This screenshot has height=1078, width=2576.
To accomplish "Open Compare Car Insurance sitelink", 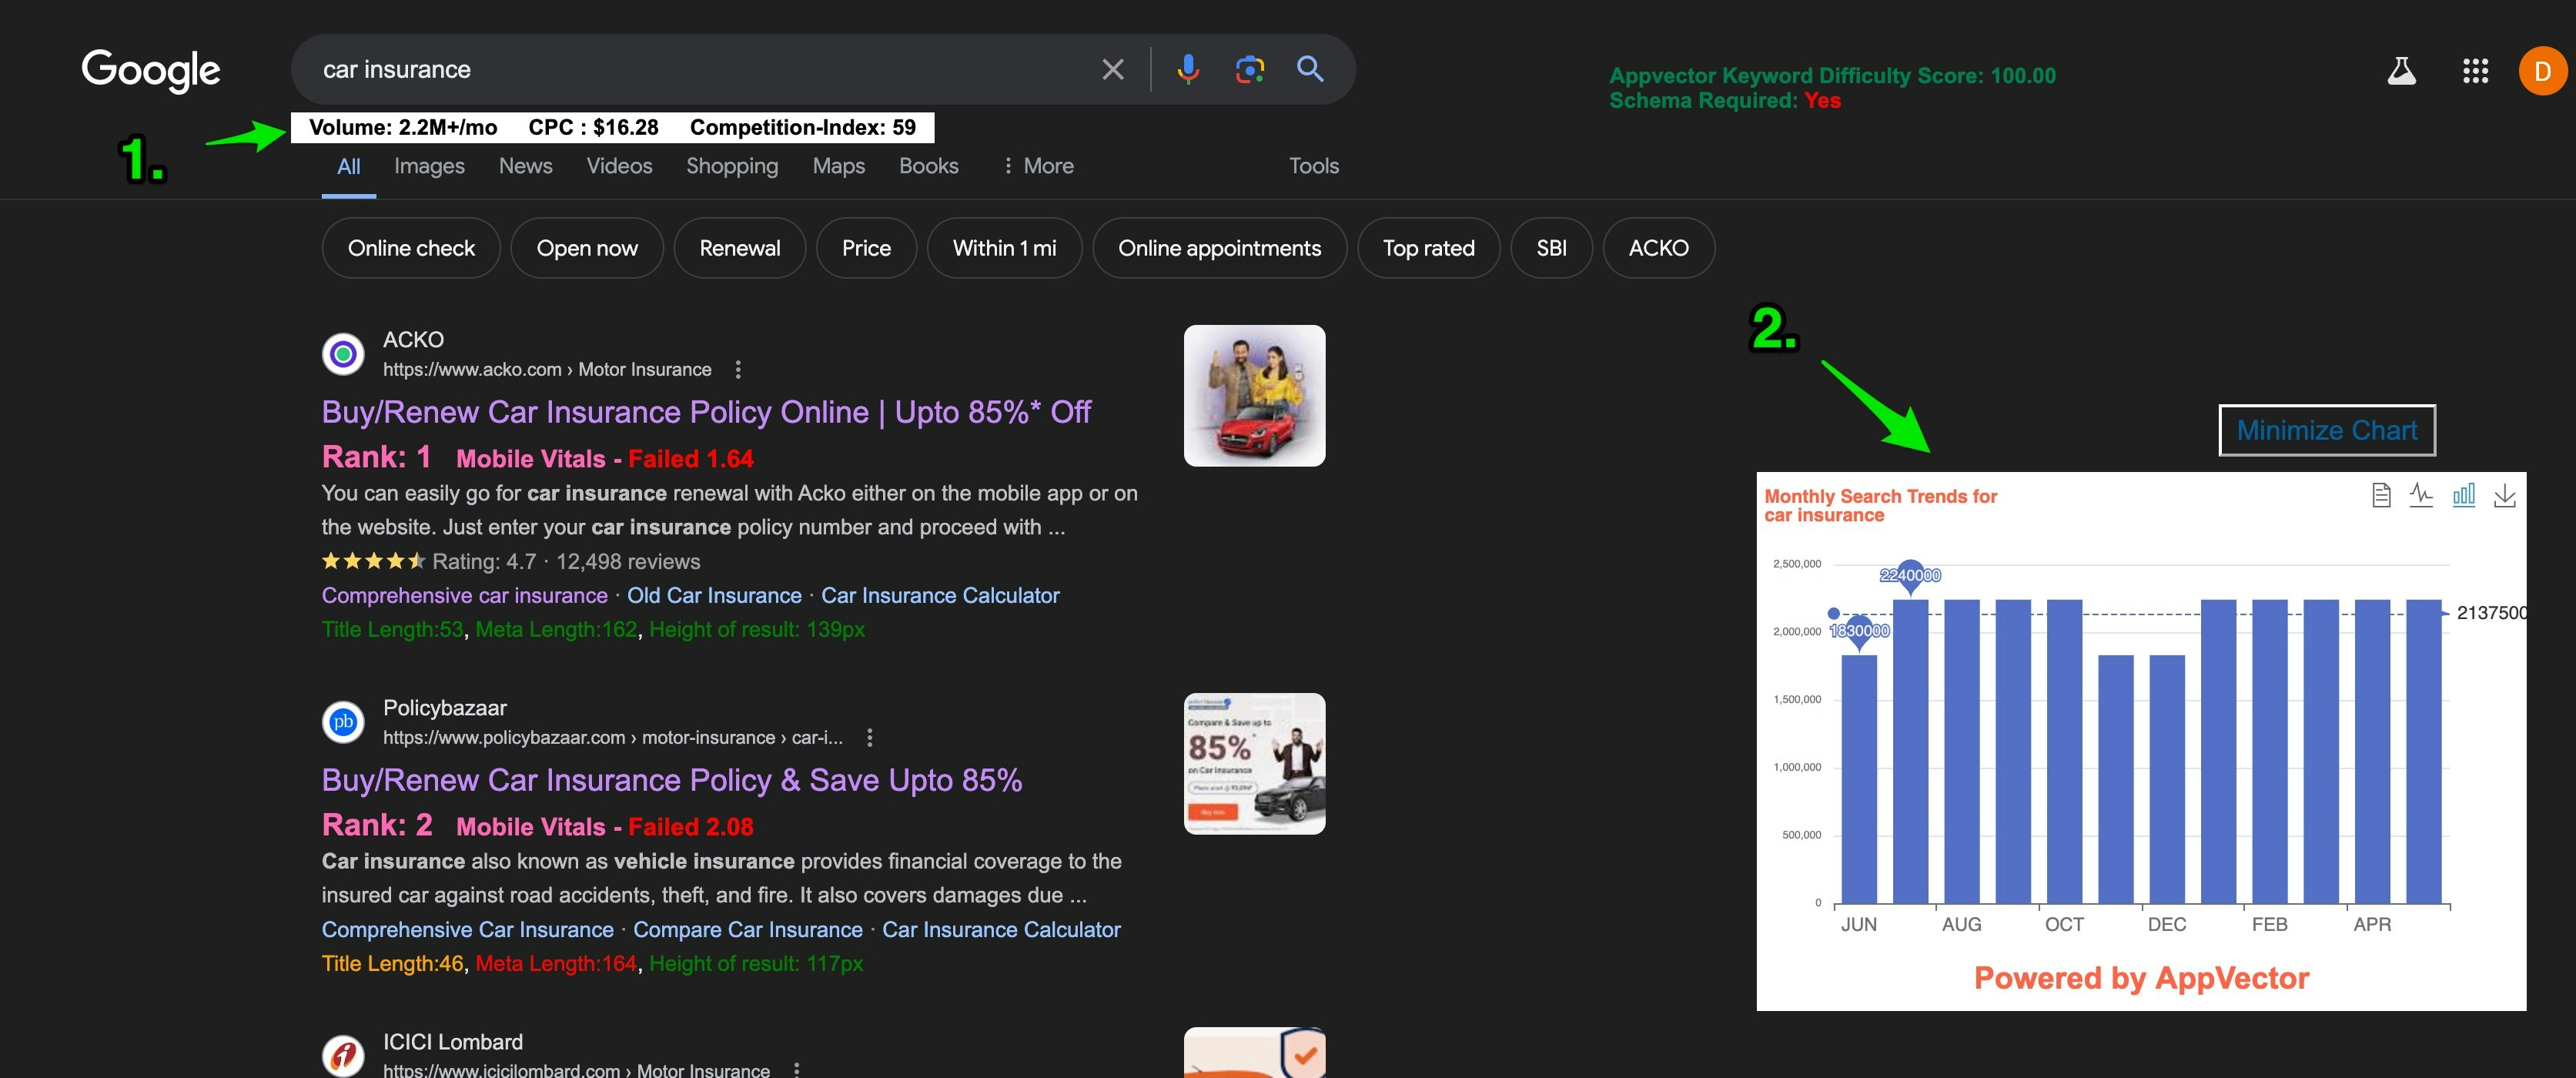I will (x=747, y=930).
